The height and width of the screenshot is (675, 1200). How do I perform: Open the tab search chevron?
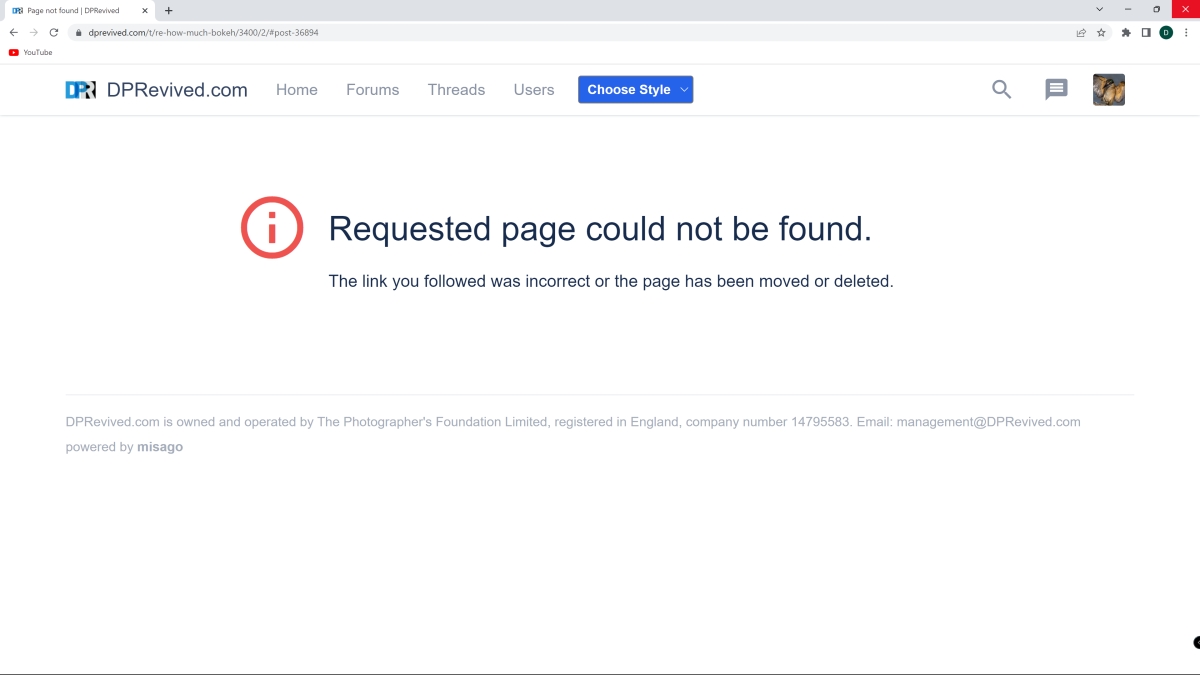point(1099,9)
